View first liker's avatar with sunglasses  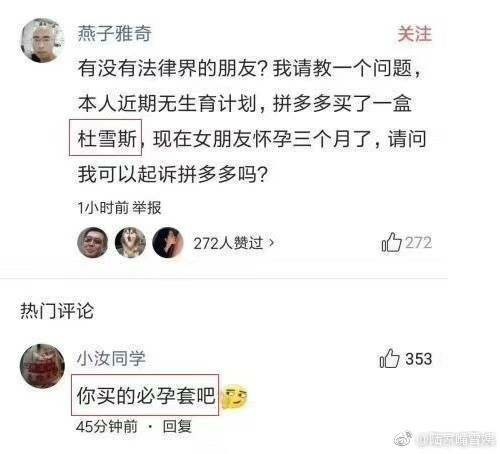(x=92, y=243)
